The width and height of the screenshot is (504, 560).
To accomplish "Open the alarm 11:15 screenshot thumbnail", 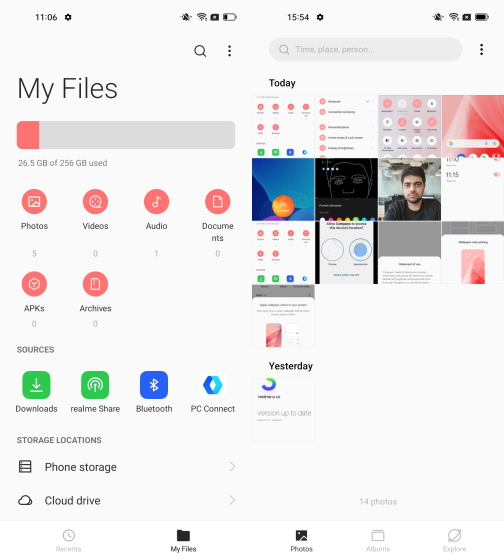I will coord(473,189).
